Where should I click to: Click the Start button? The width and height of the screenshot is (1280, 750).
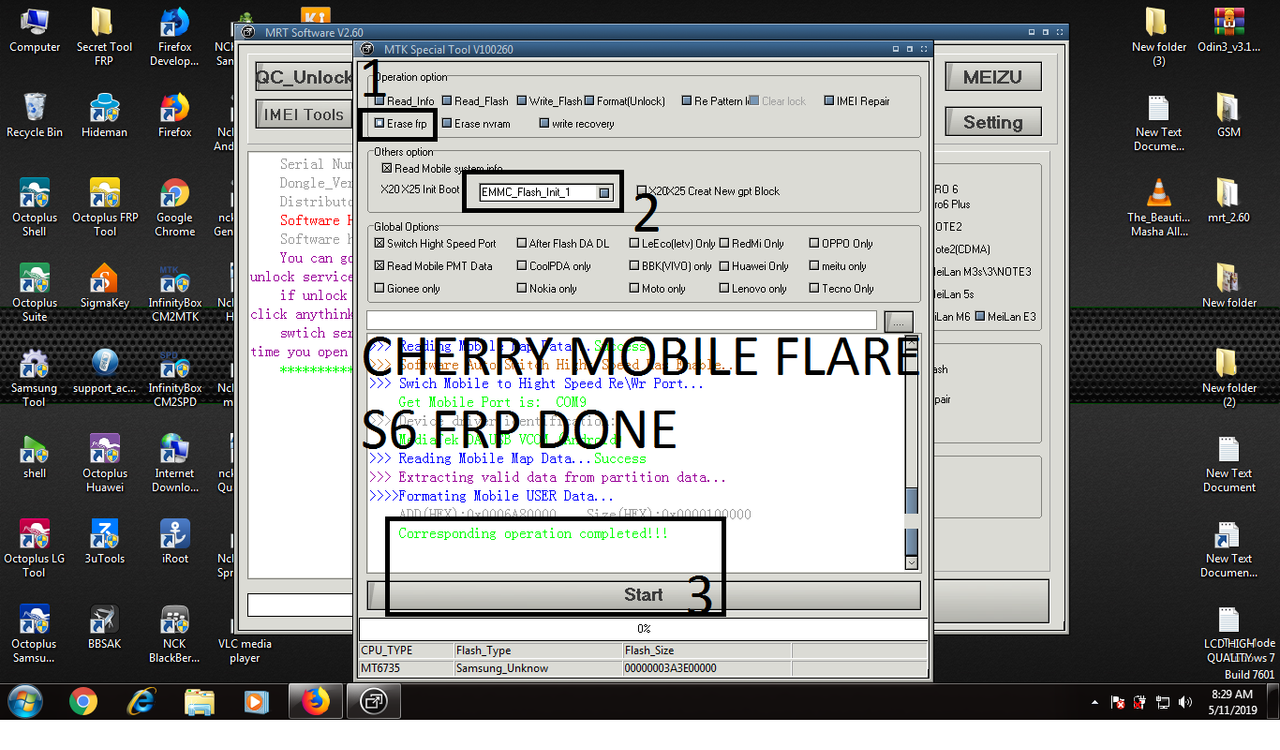pyautogui.click(x=643, y=595)
